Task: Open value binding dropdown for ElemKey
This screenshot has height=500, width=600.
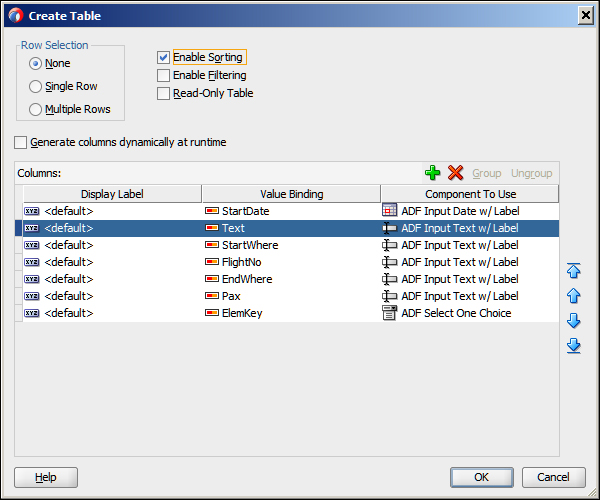Action: pos(291,313)
